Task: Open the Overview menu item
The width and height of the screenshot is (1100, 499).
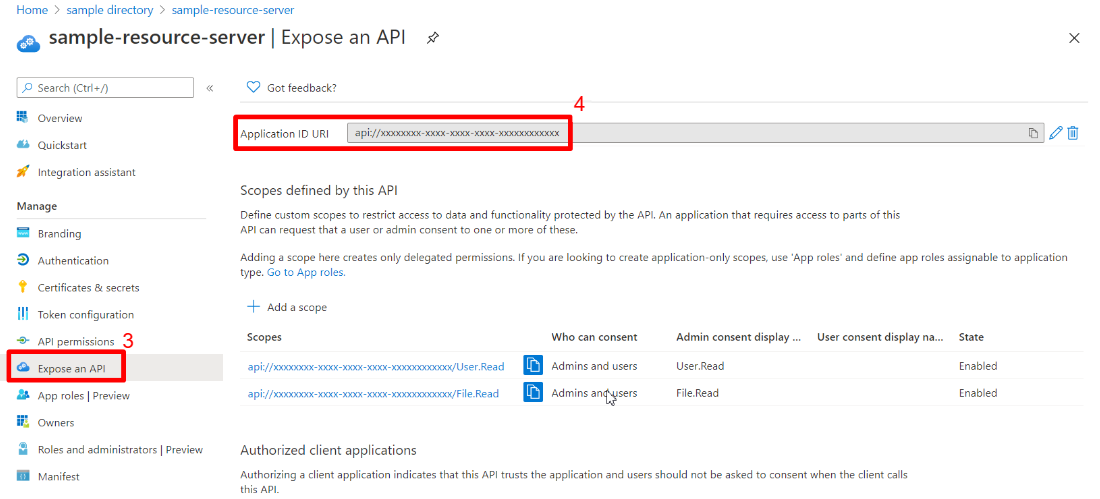Action: [60, 118]
